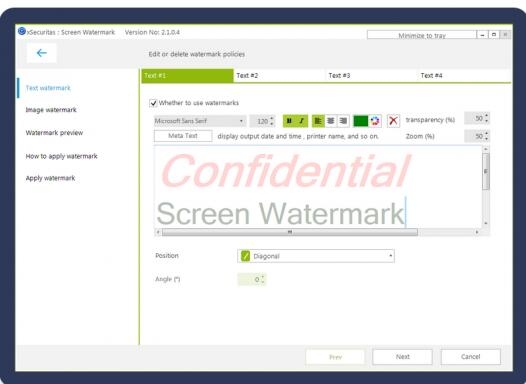Decrease the Angle value
526x384 pixels.
(x=263, y=282)
